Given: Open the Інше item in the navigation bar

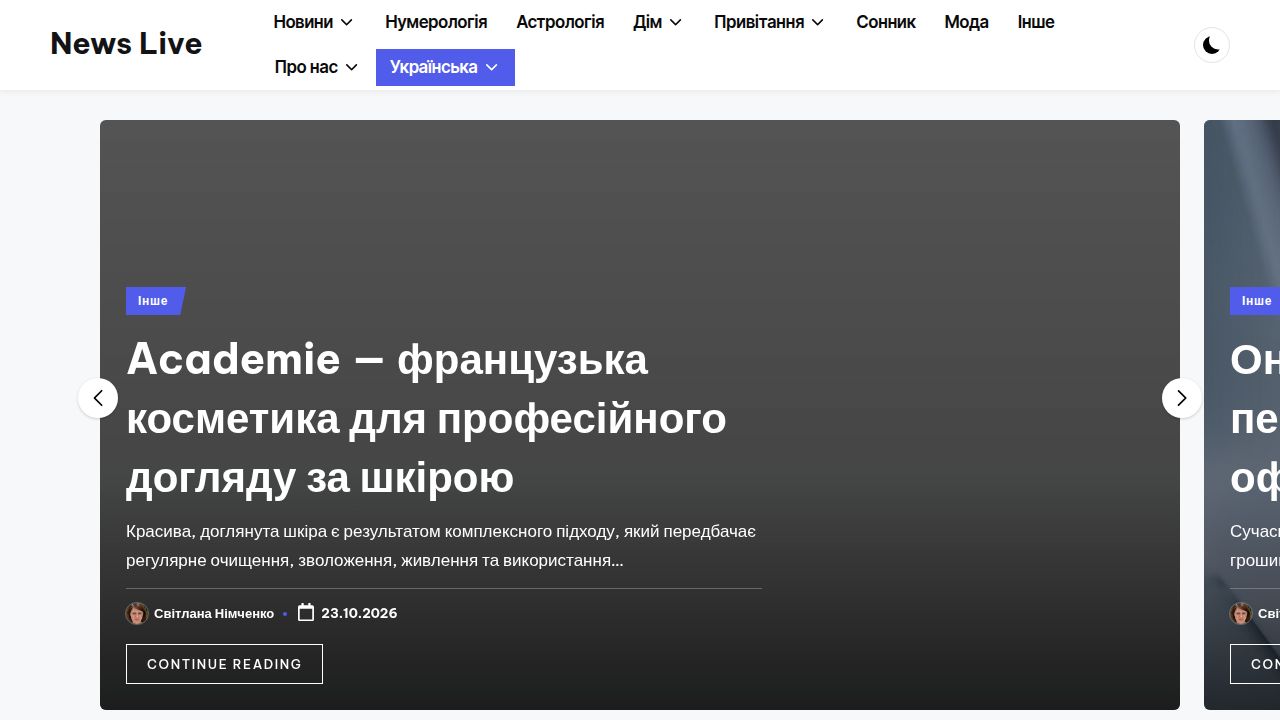Looking at the screenshot, I should pos(1036,22).
